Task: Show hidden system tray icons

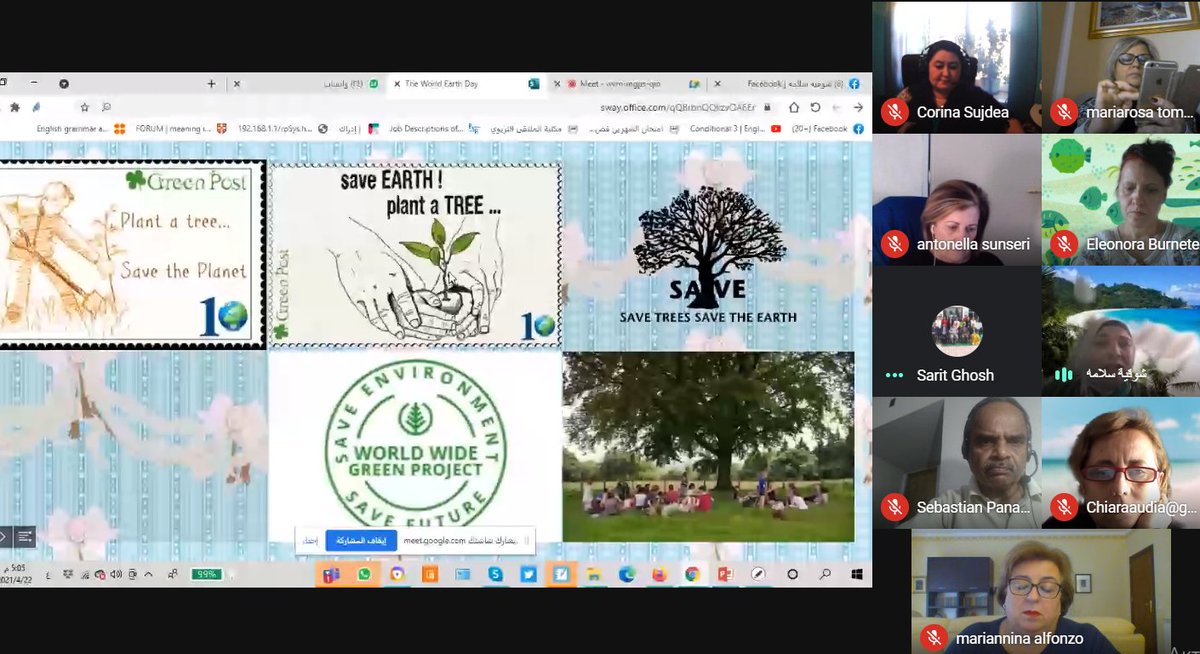Action: pos(149,574)
